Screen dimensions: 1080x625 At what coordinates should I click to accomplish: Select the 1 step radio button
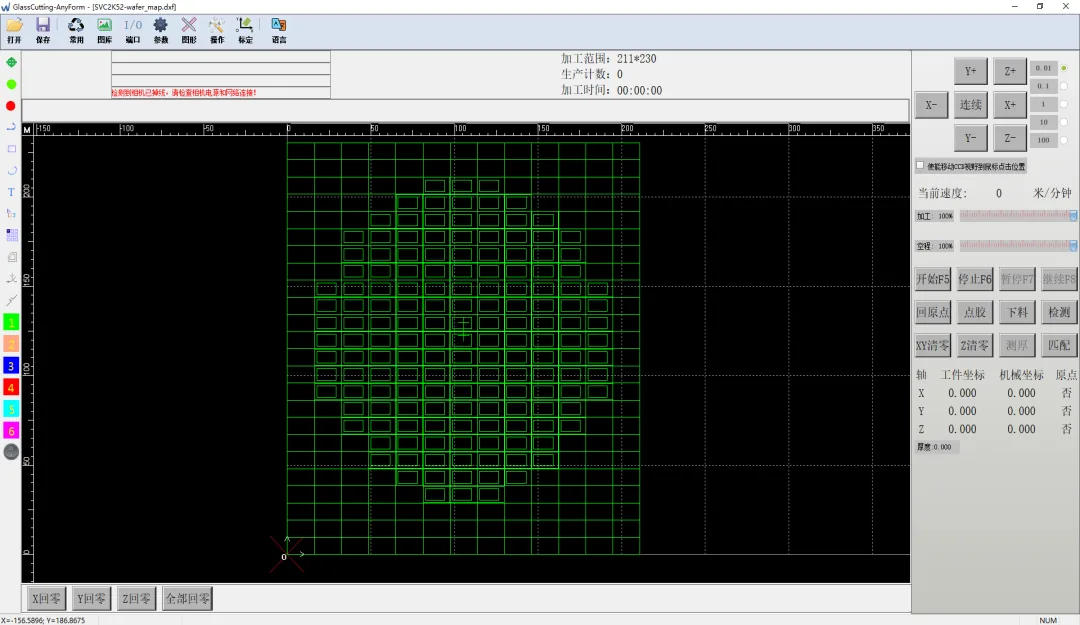[1063, 104]
